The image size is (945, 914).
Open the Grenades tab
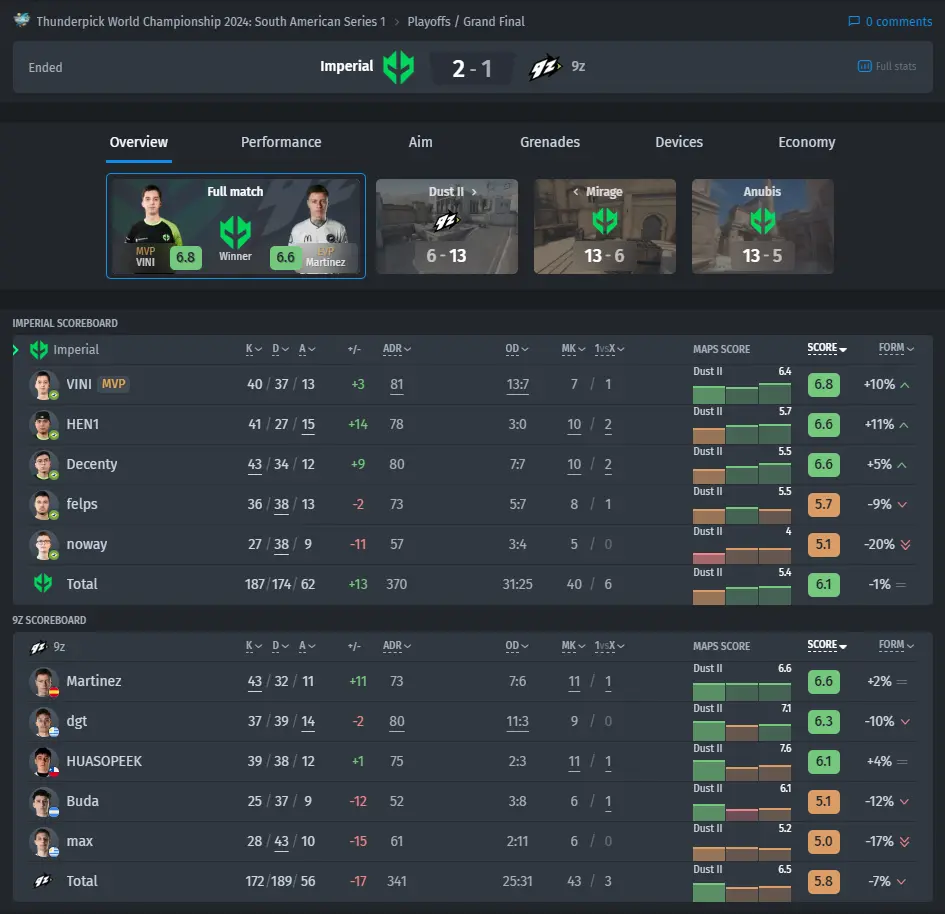pos(550,142)
